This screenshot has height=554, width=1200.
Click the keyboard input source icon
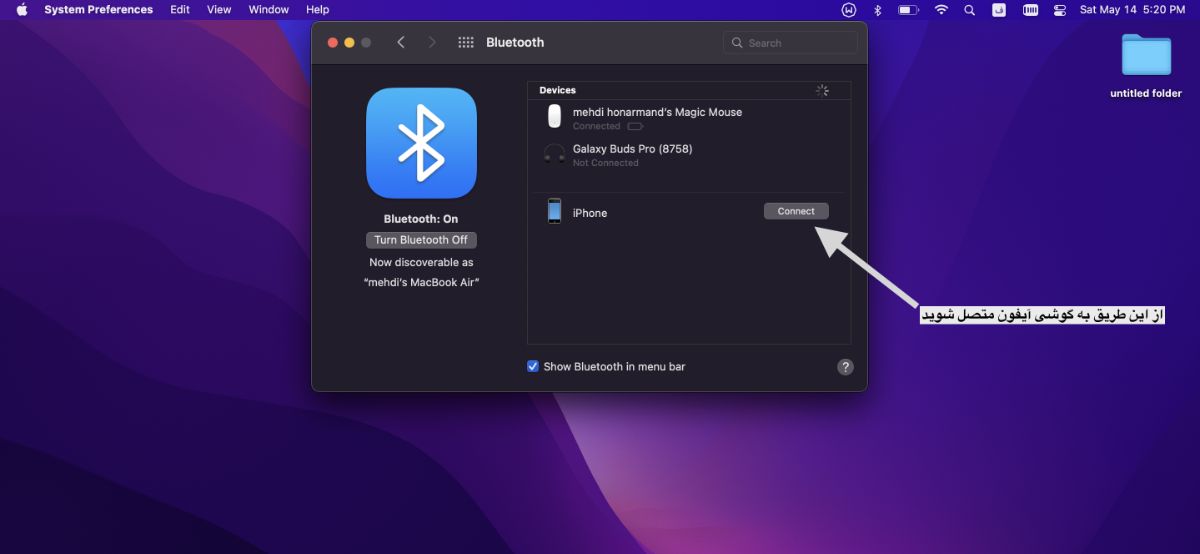click(999, 9)
